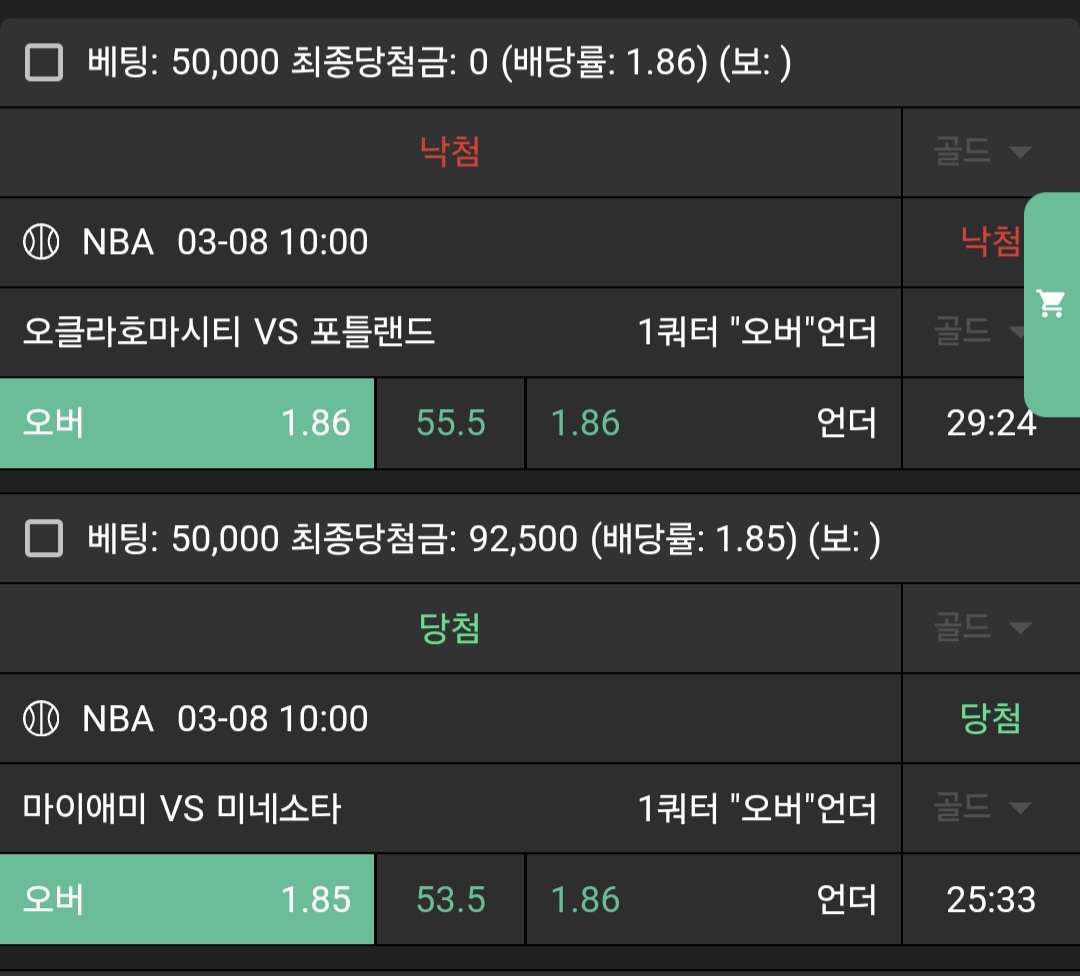The height and width of the screenshot is (976, 1080).
Task: Click basketball icon beside Oklahoma City match
Action: [41, 242]
